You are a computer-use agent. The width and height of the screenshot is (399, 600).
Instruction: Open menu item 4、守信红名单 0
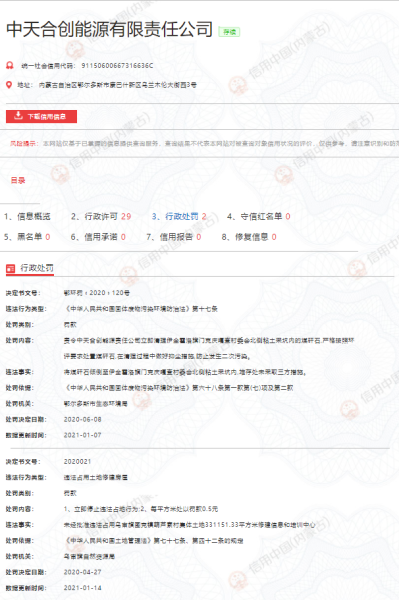click(x=259, y=217)
